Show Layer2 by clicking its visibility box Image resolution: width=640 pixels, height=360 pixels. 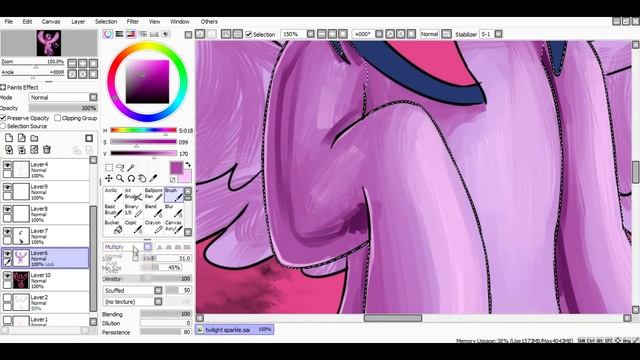7,297
